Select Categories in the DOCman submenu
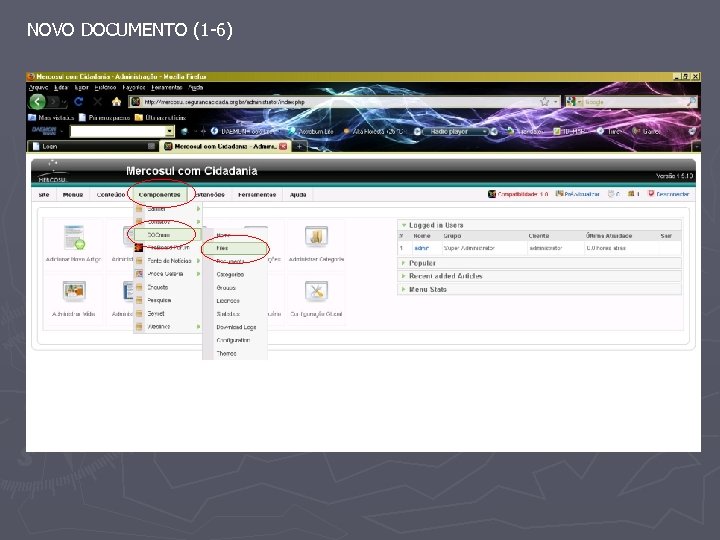This screenshot has width=720, height=540. tap(230, 274)
